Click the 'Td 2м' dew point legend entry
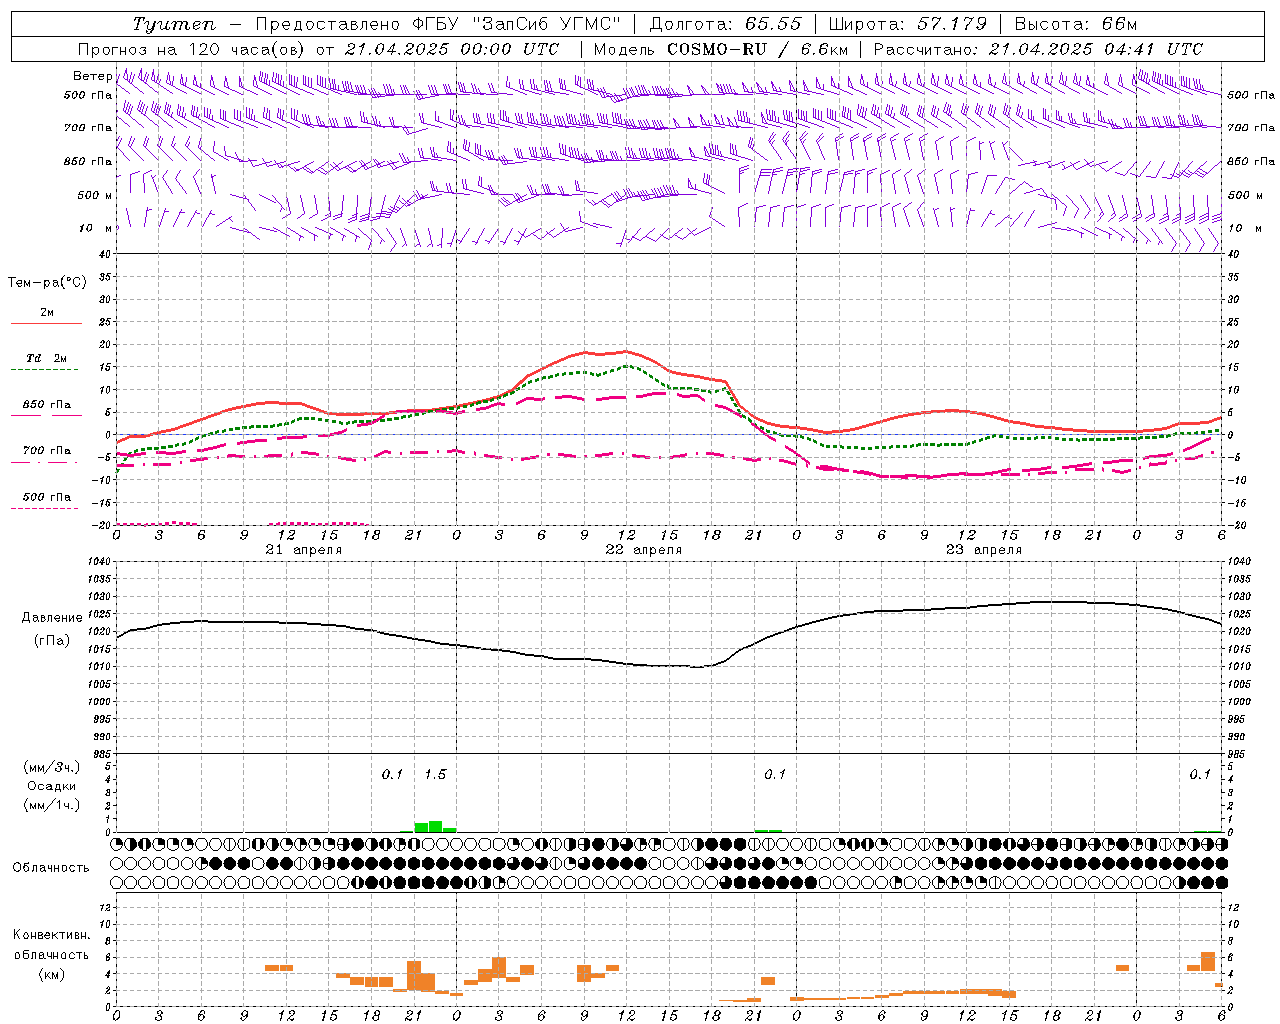Image resolution: width=1280 pixels, height=1024 pixels. point(46,358)
